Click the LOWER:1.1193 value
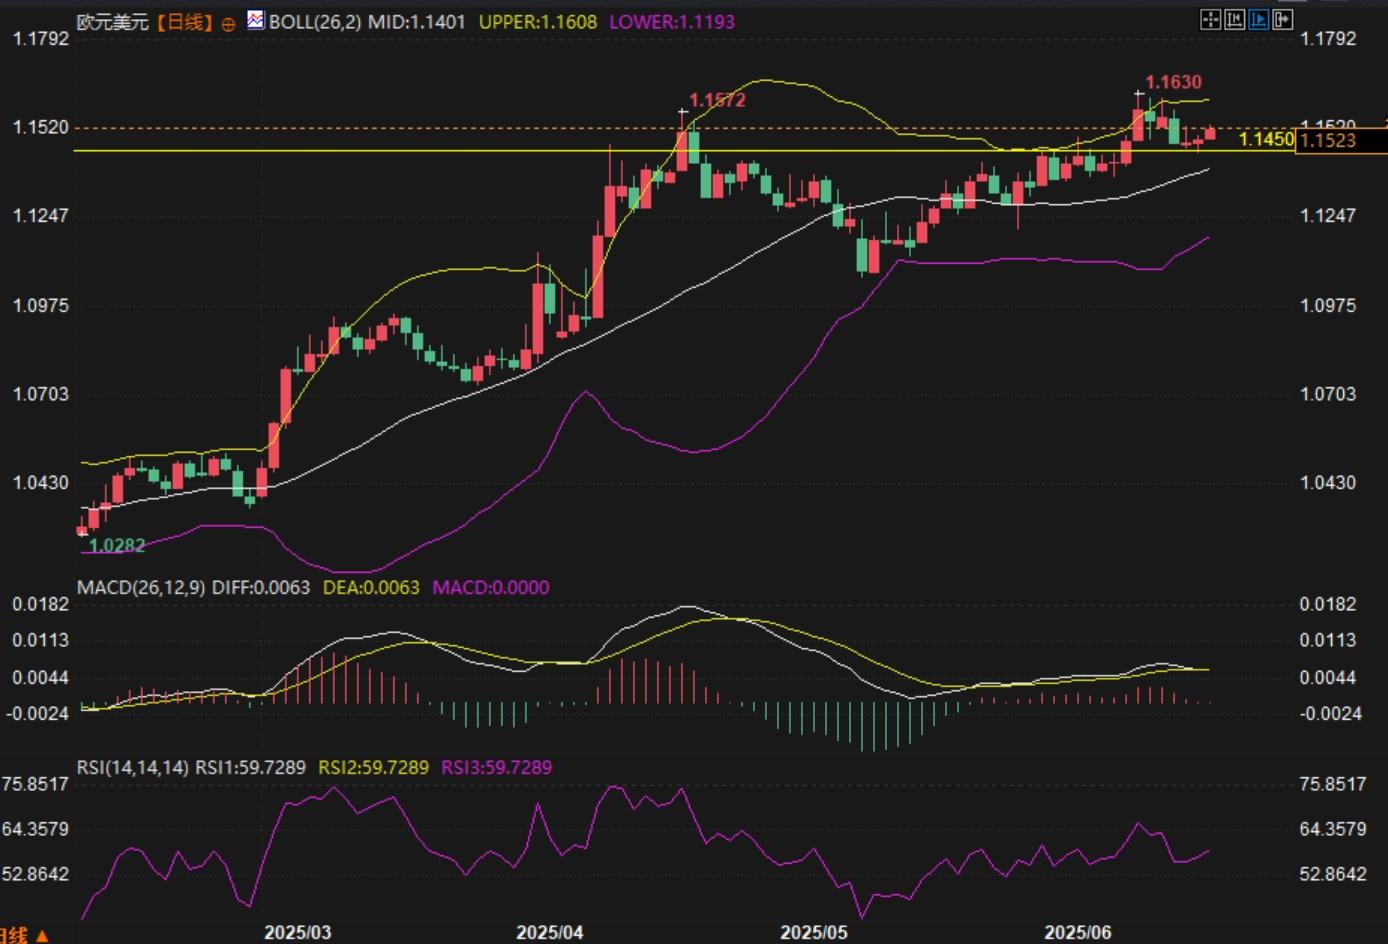Image resolution: width=1388 pixels, height=944 pixels. pyautogui.click(x=671, y=21)
